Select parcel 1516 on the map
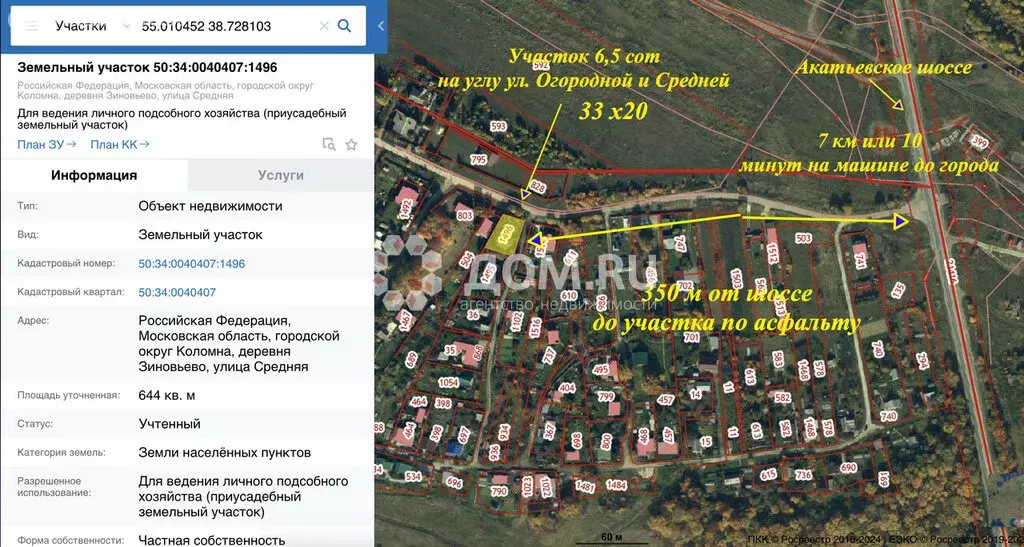This screenshot has height=547, width=1024. pos(536,328)
